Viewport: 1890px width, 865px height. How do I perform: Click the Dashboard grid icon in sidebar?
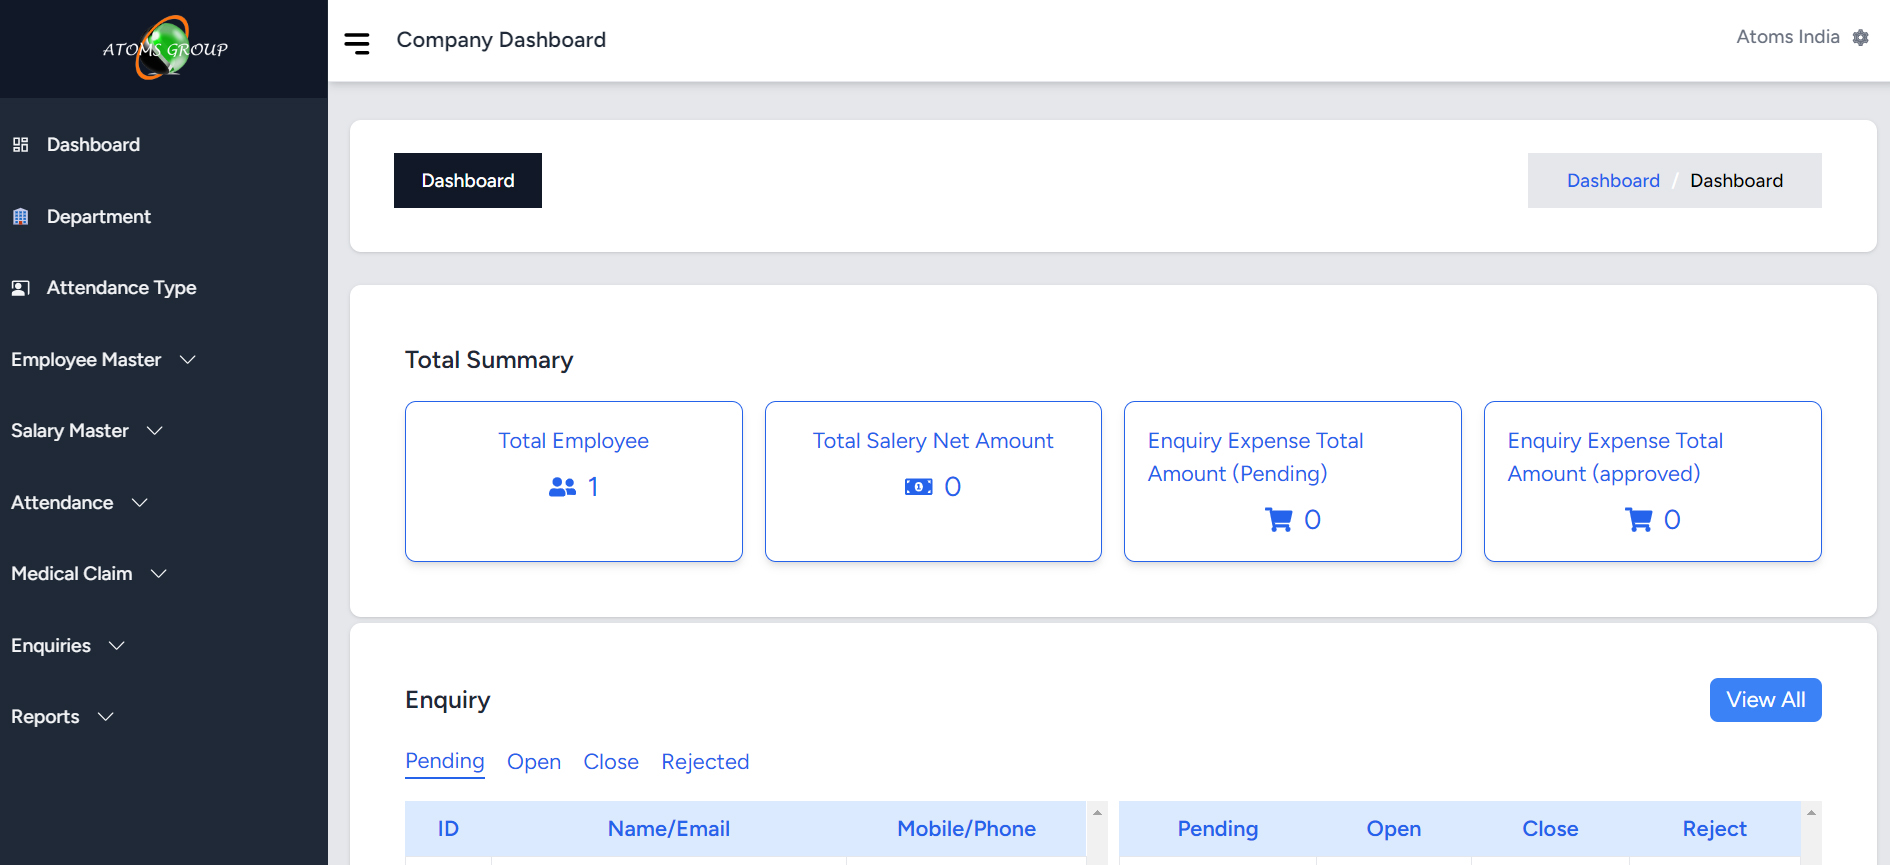click(20, 145)
